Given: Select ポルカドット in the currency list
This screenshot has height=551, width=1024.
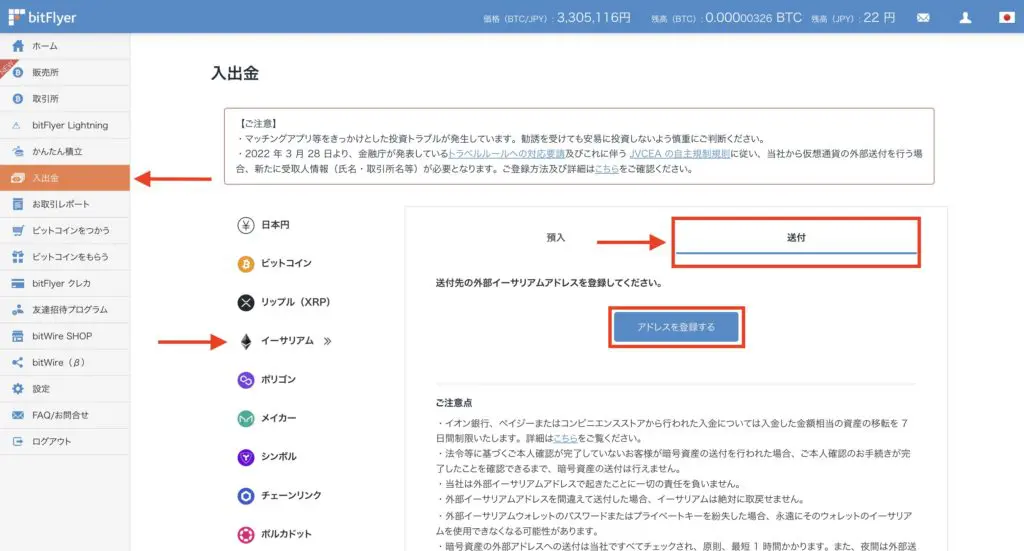Looking at the screenshot, I should pos(286,535).
